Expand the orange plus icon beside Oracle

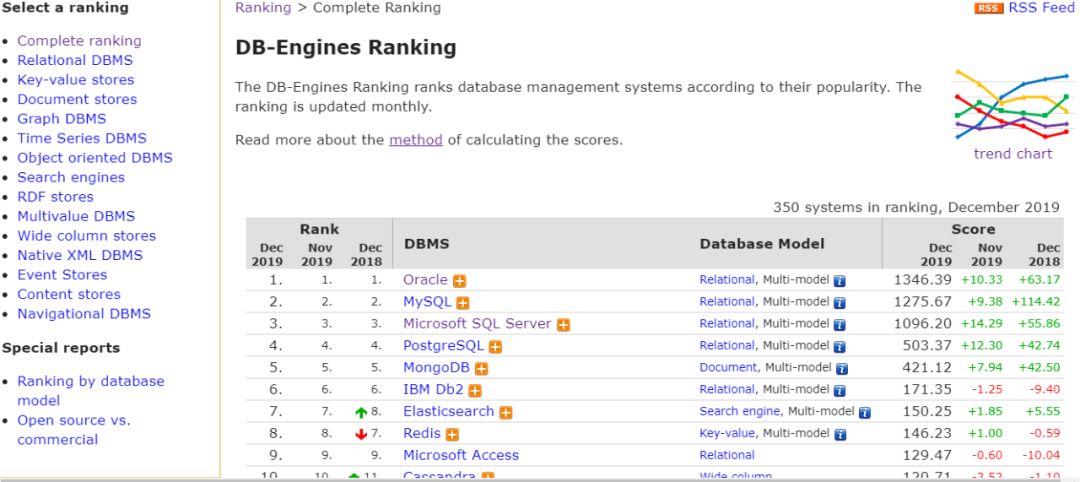460,281
